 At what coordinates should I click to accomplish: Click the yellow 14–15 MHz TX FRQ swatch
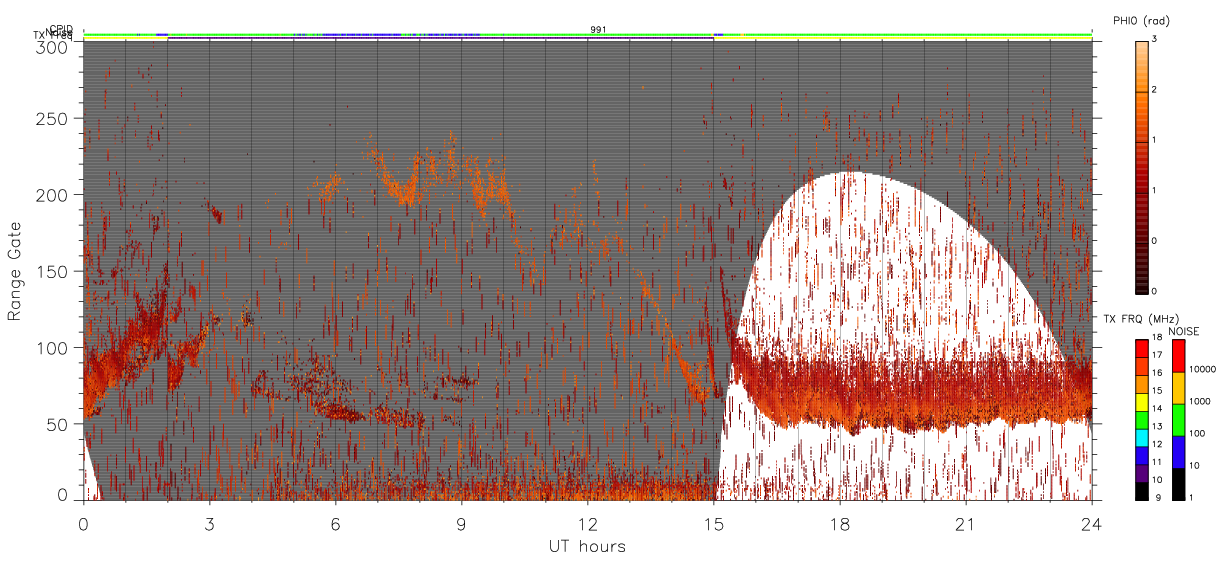1141,402
